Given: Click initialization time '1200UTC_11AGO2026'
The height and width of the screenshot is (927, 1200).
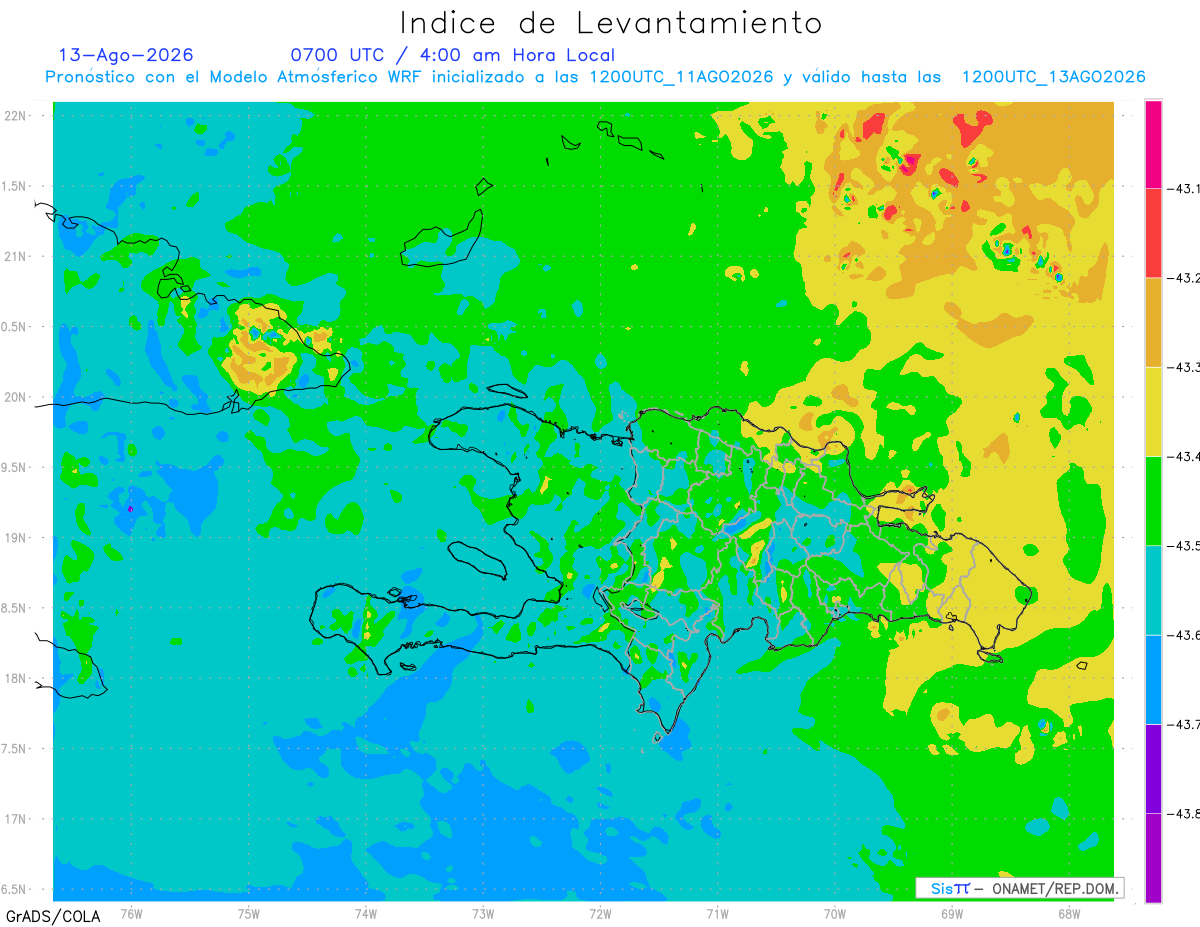Looking at the screenshot, I should pyautogui.click(x=681, y=77).
